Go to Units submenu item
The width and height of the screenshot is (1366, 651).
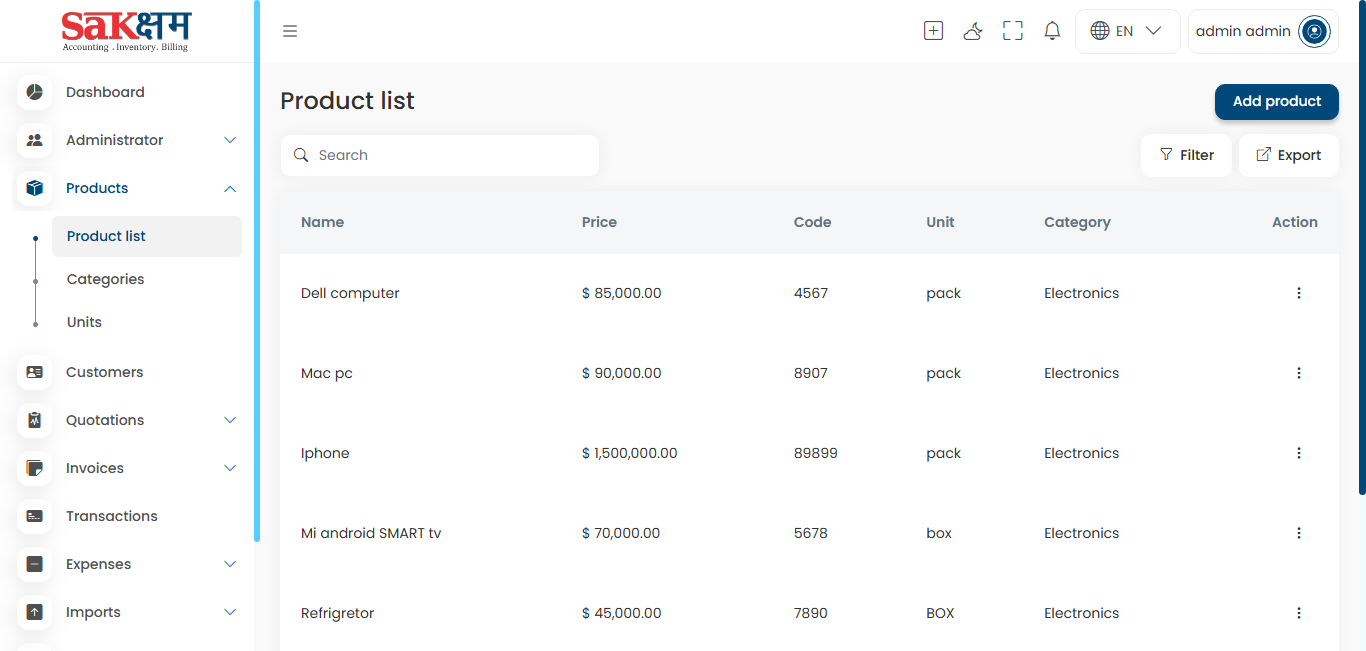(84, 322)
